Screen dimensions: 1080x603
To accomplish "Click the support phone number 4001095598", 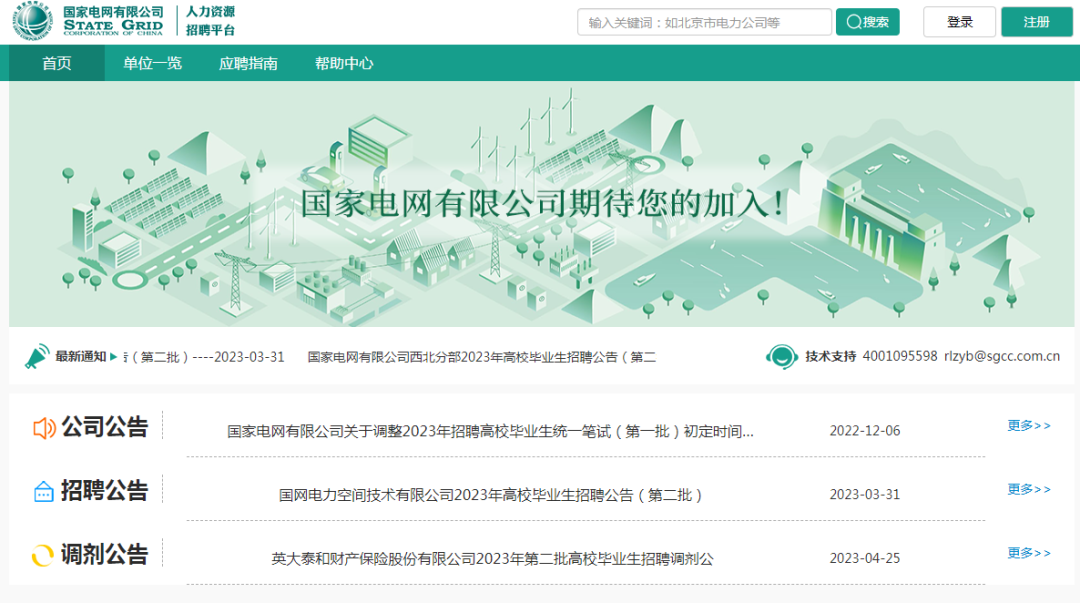I will [x=900, y=356].
